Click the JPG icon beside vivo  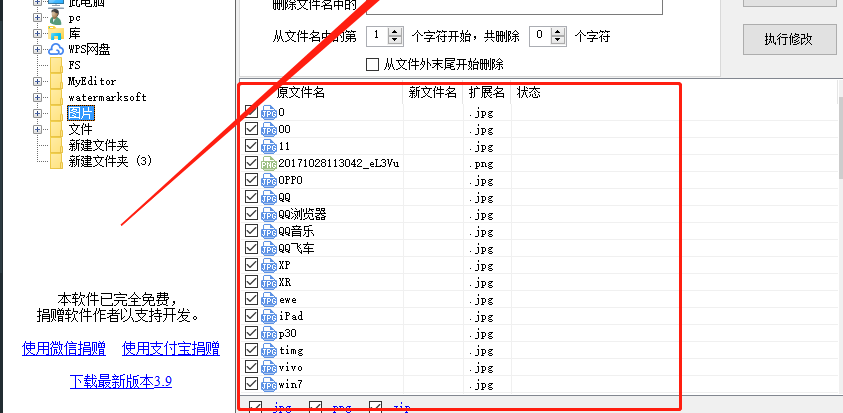point(269,368)
